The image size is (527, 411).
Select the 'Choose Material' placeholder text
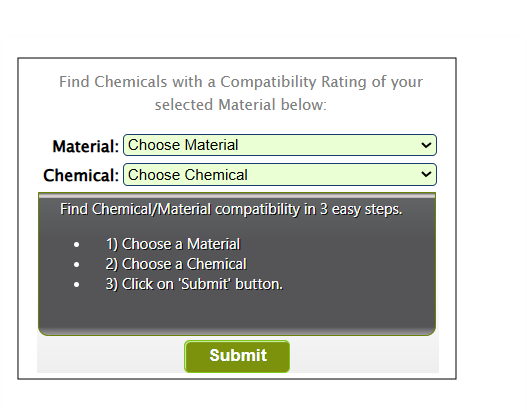[x=183, y=145]
